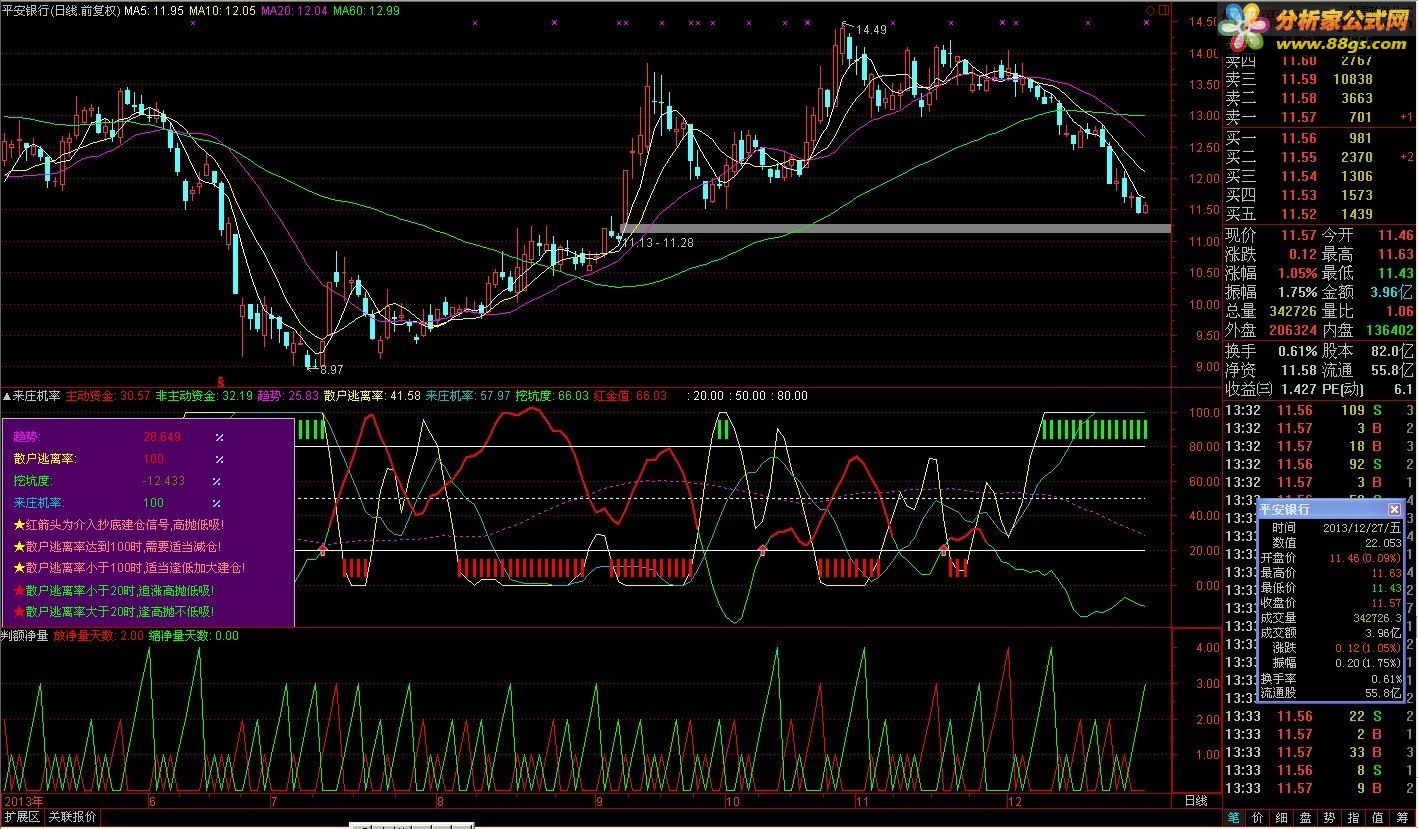The width and height of the screenshot is (1418, 829).
Task: Click the 趋势 28.849 row in purple panel
Action: [x=118, y=437]
